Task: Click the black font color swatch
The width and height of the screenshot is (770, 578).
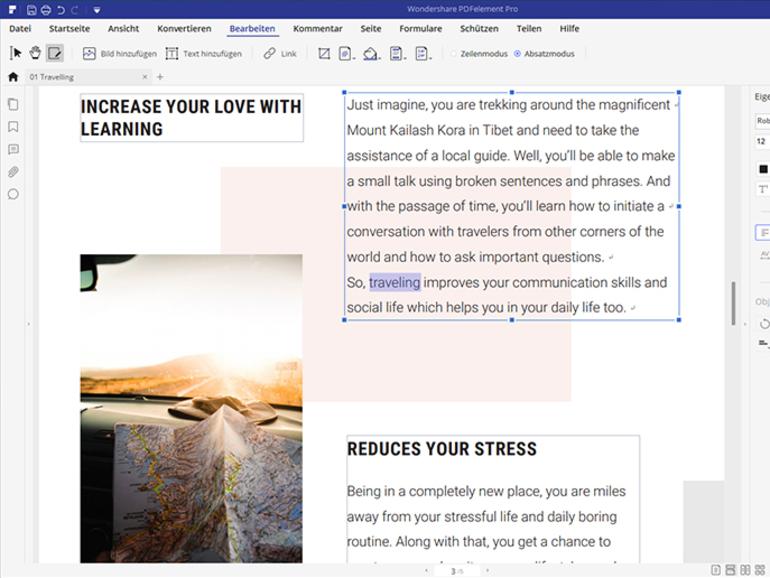Action: pyautogui.click(x=763, y=169)
